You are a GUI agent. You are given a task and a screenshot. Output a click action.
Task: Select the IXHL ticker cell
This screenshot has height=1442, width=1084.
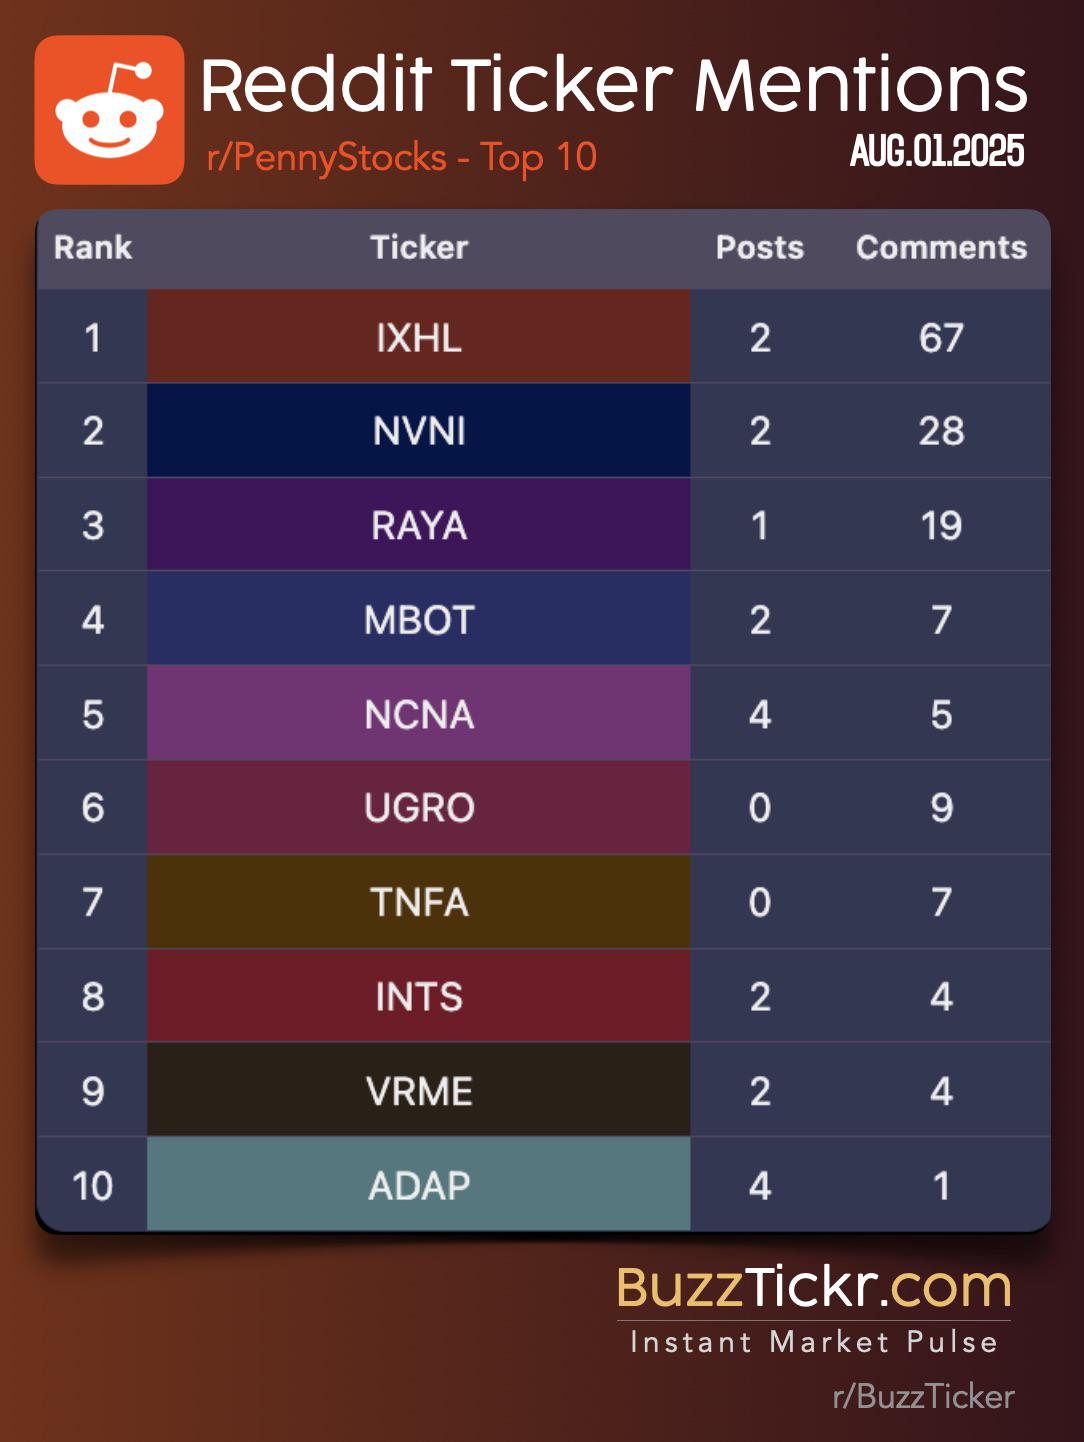(x=419, y=337)
